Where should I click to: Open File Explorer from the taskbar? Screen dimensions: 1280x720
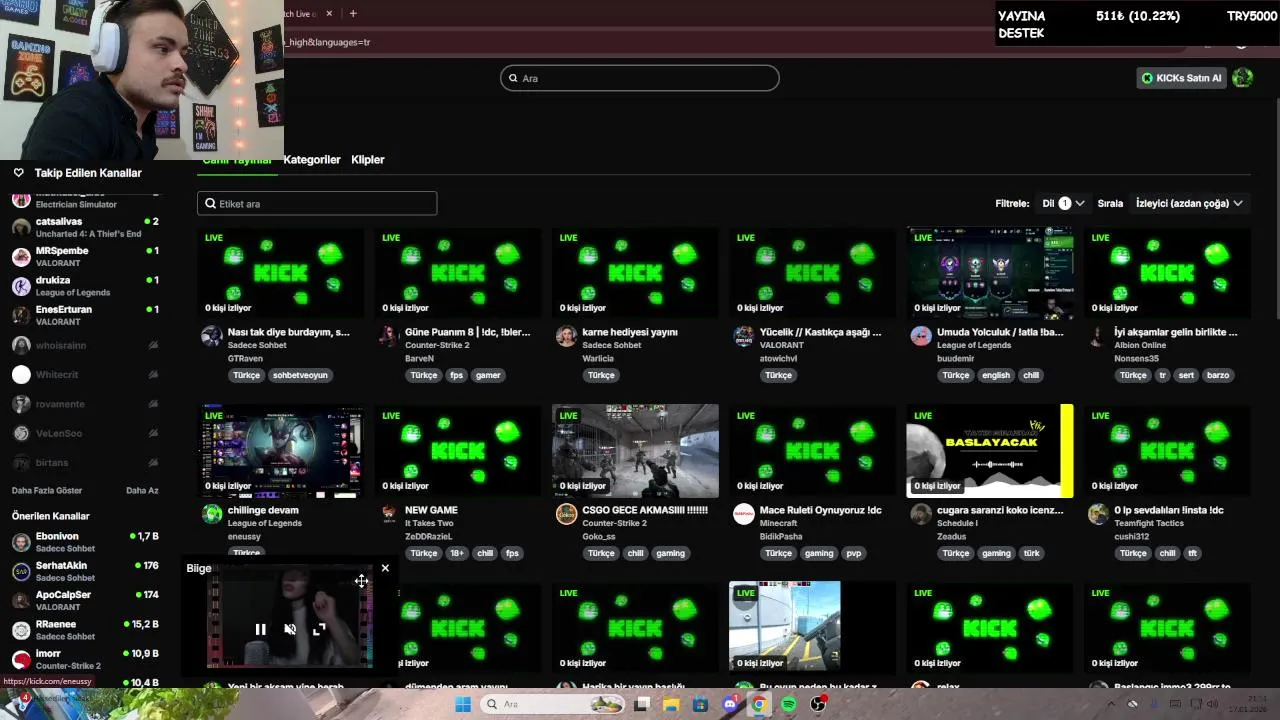(x=671, y=704)
